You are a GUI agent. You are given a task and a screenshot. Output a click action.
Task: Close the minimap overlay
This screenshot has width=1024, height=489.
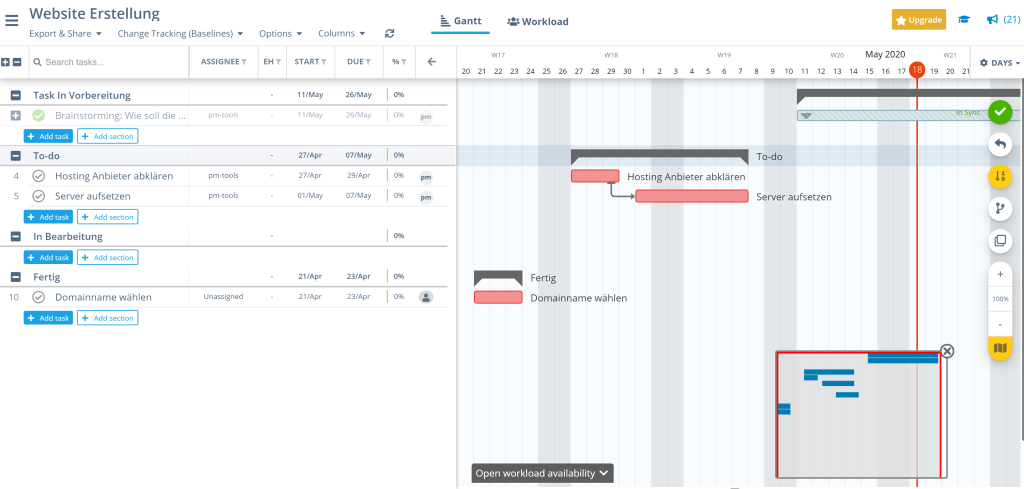pos(947,351)
